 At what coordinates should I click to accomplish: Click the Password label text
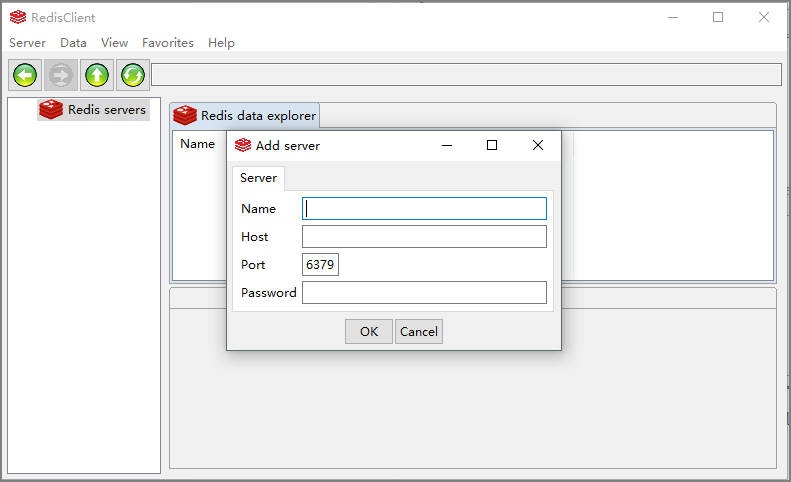pyautogui.click(x=269, y=293)
